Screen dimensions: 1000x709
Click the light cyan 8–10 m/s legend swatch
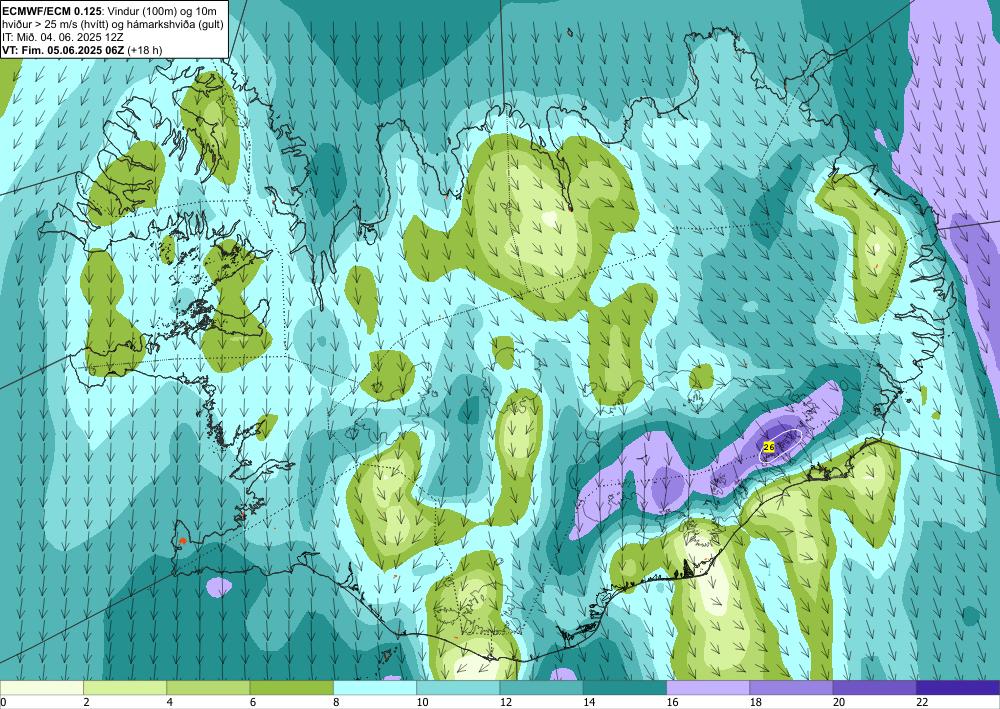375,687
